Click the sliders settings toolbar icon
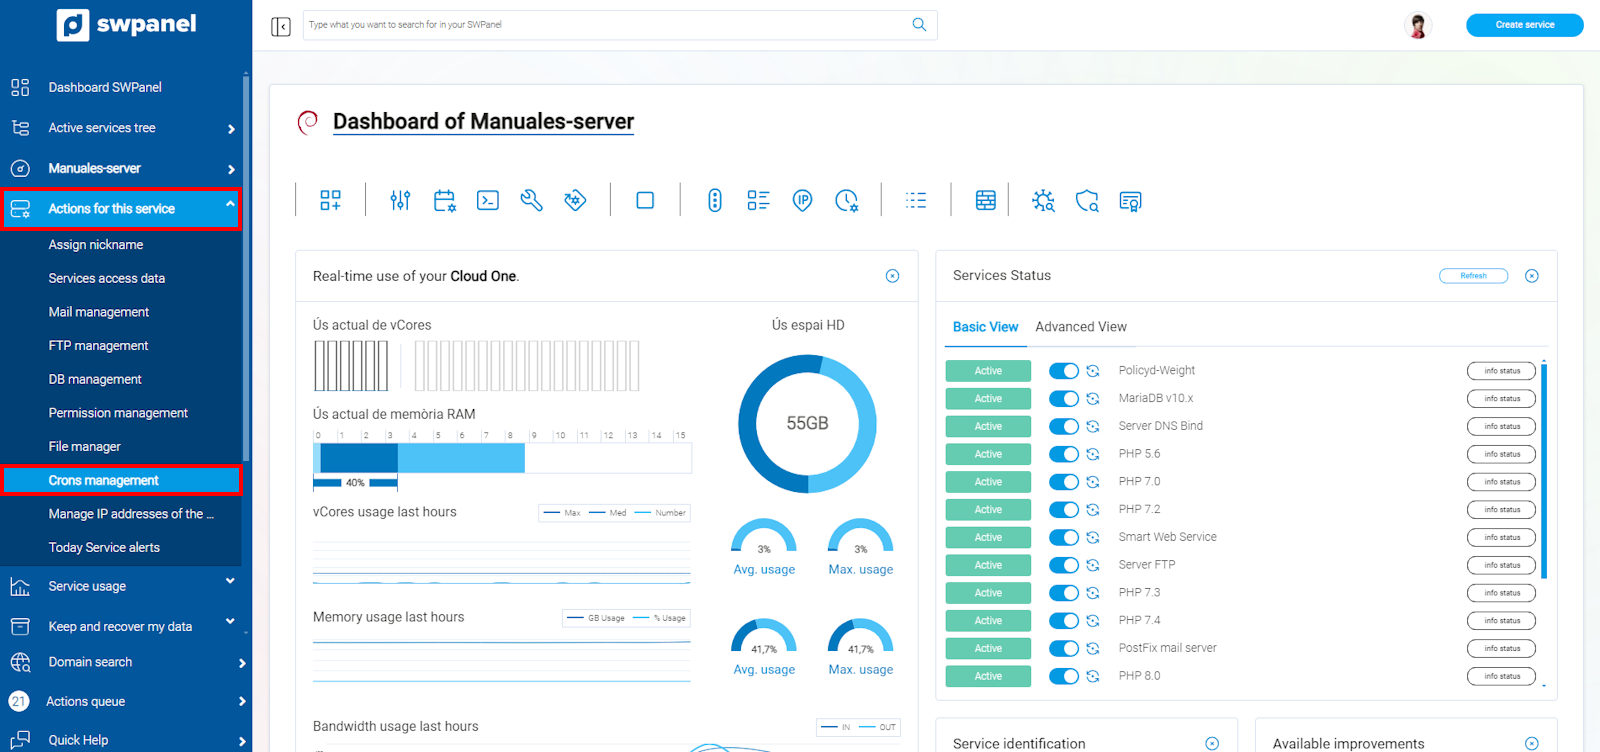 pyautogui.click(x=400, y=201)
